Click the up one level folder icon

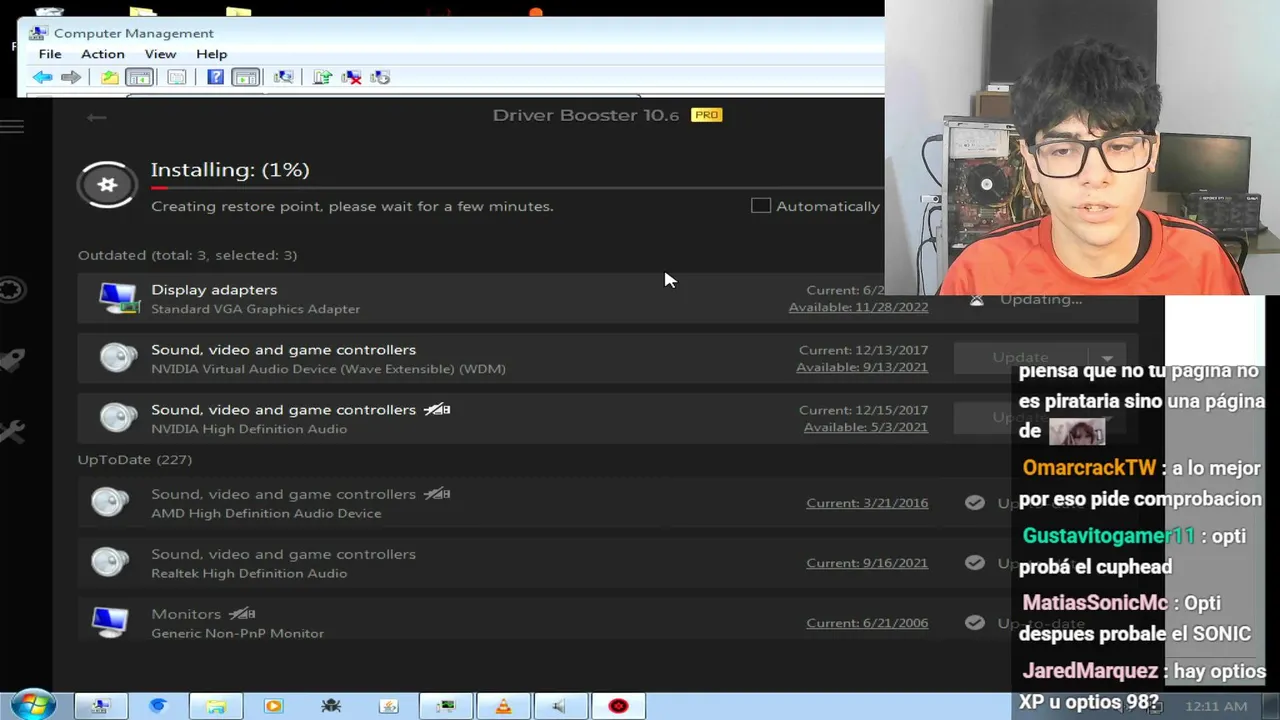coord(110,77)
